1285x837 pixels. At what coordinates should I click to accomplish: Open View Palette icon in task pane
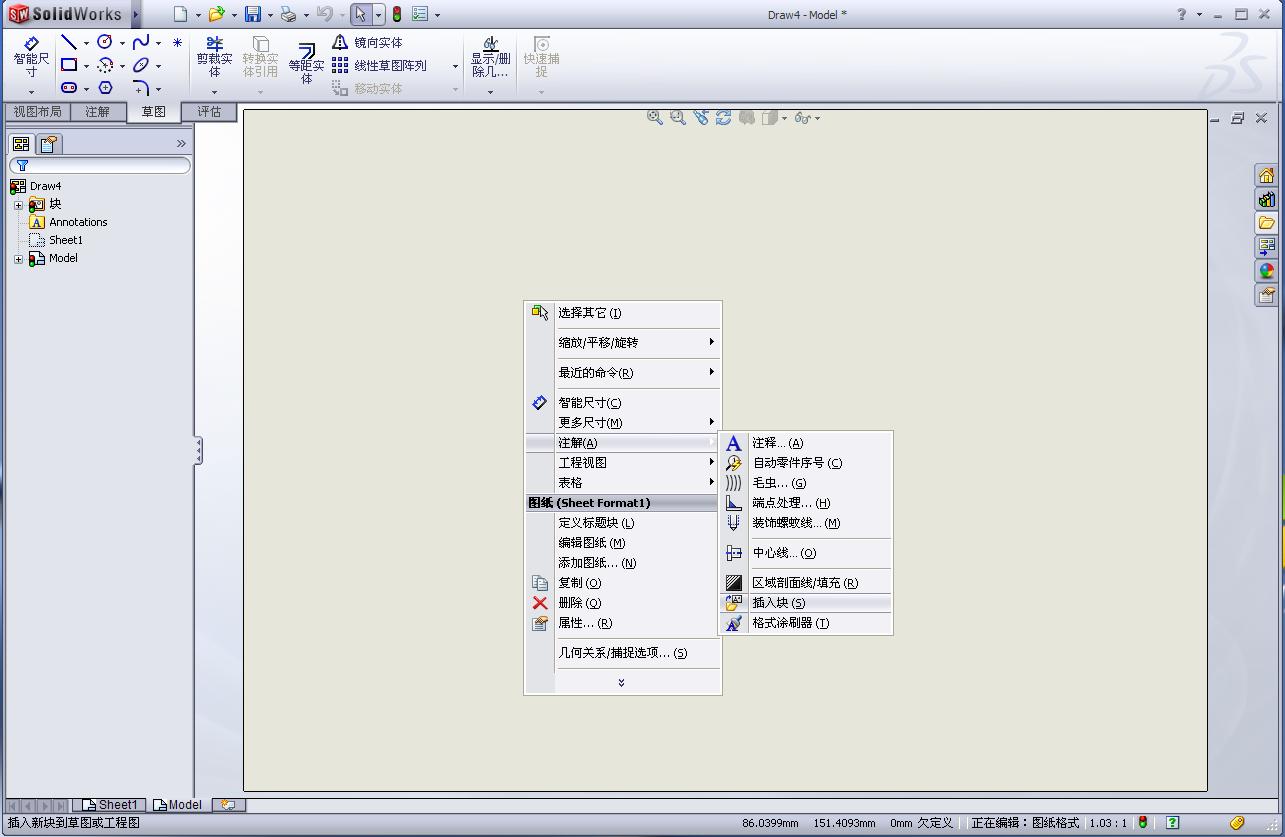tap(1267, 247)
